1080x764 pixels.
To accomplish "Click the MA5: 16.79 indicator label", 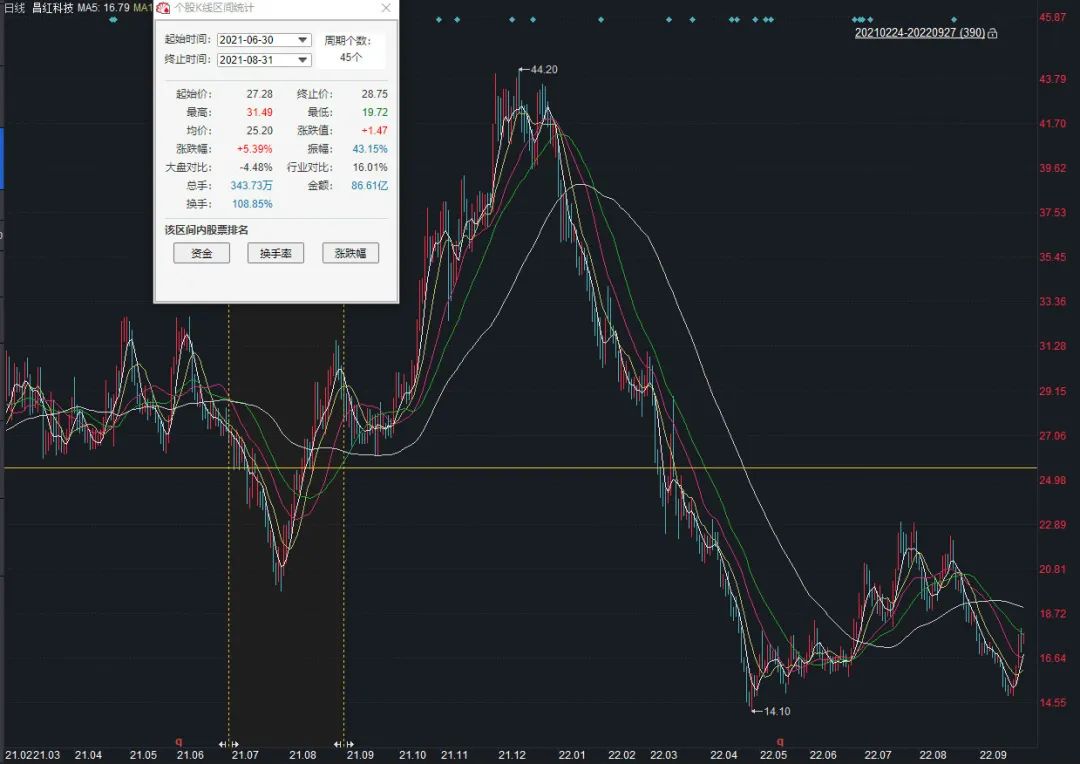I will click(102, 8).
